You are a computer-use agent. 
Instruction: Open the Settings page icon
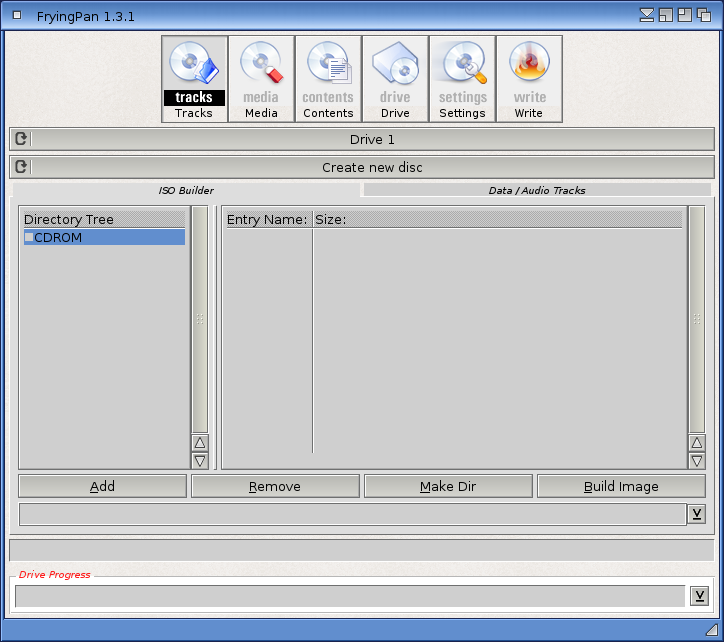(462, 79)
